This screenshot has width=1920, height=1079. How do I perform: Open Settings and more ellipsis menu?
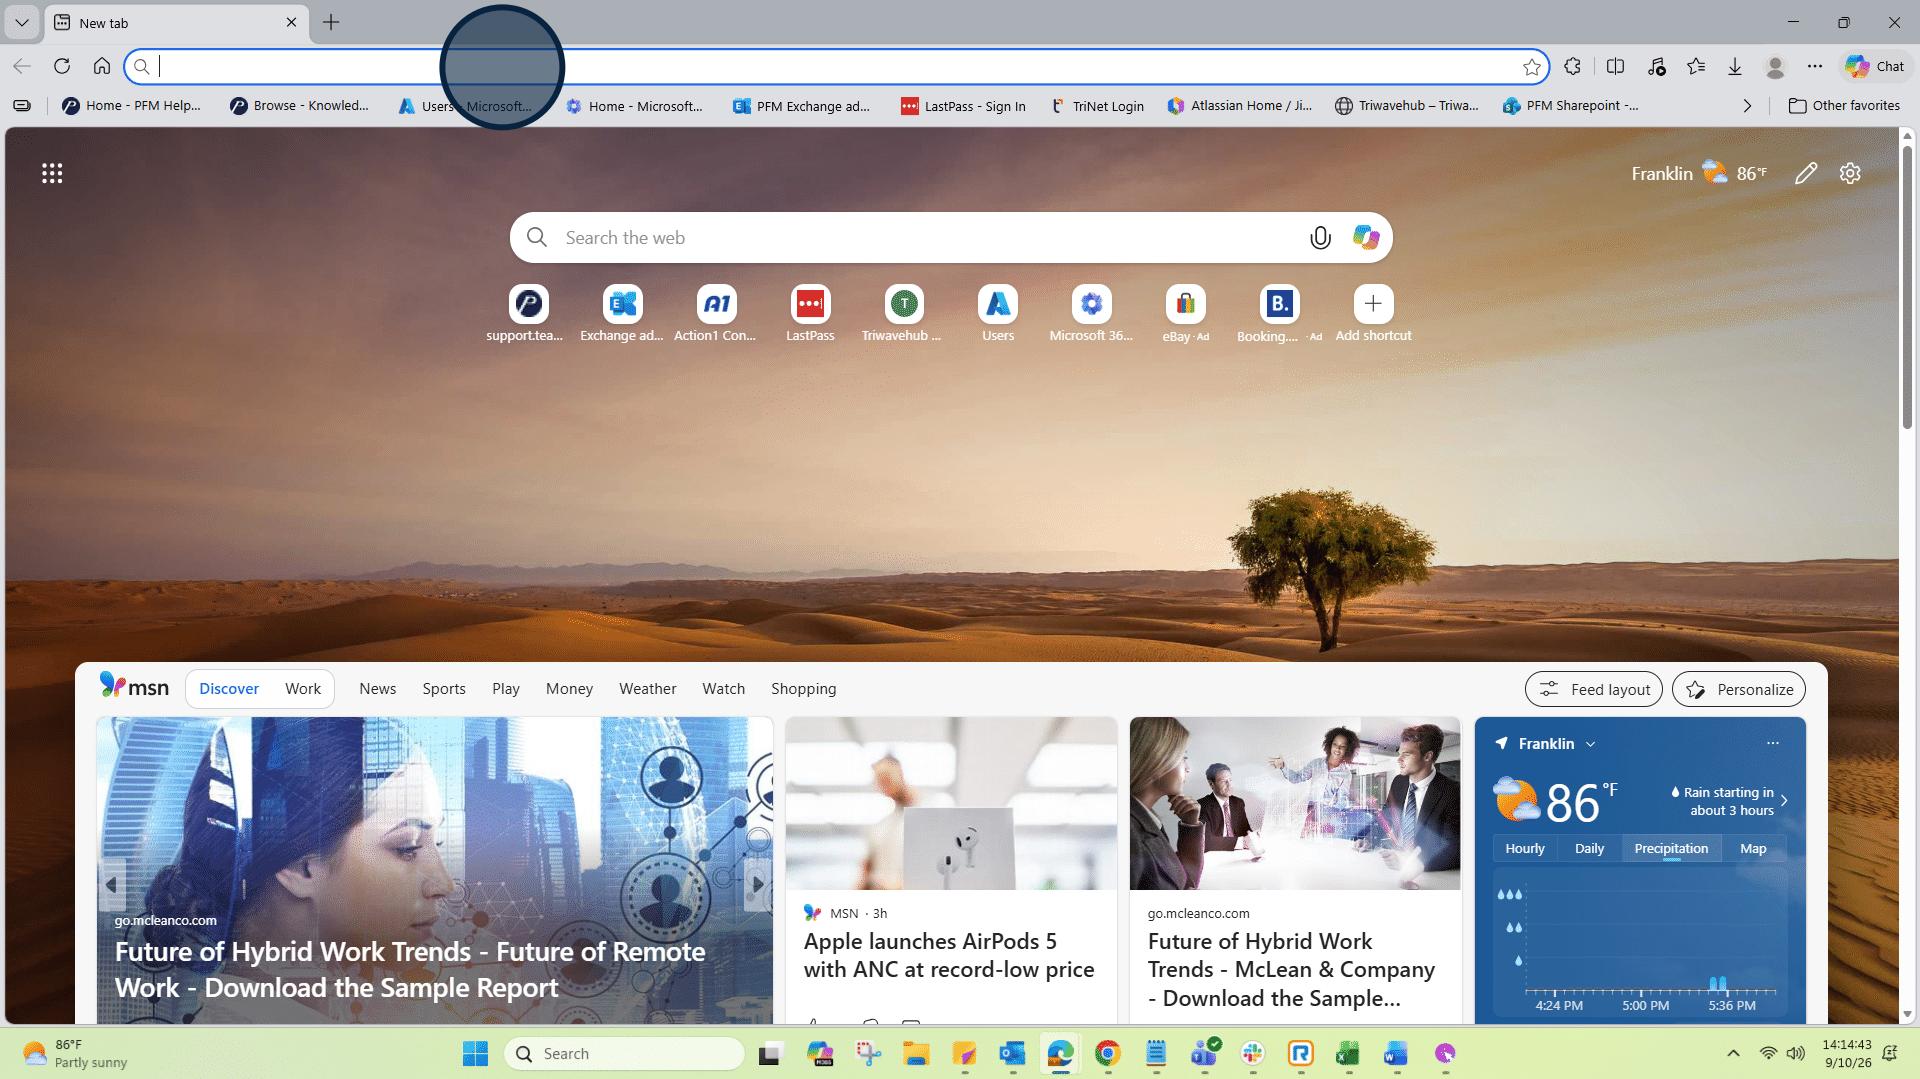pos(1815,66)
